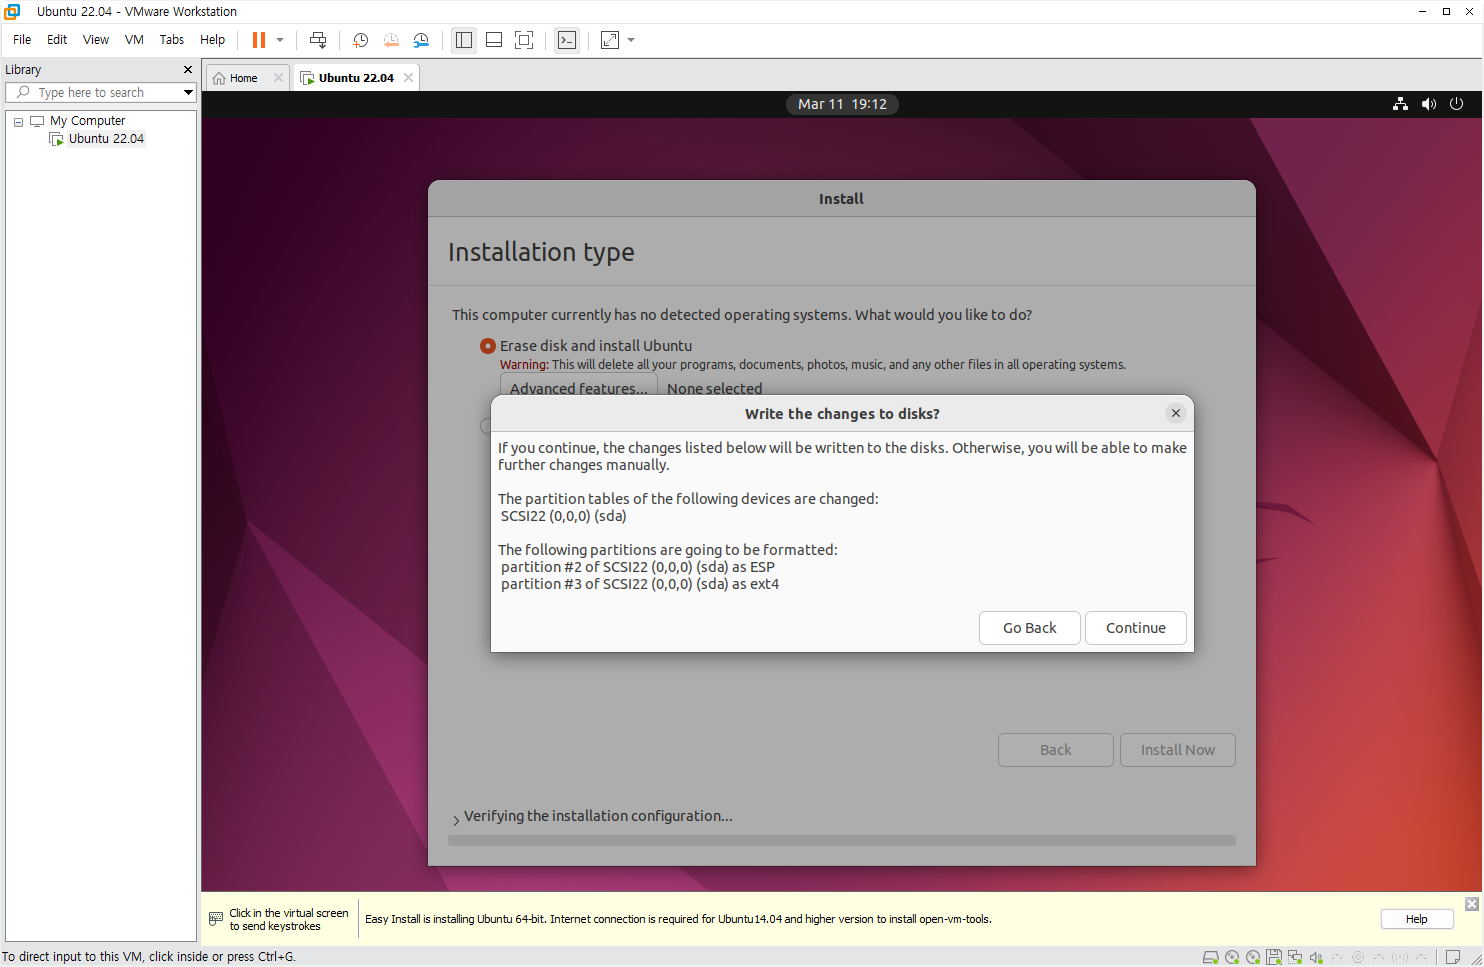
Task: Open the library search filter dropdown
Action: [188, 92]
